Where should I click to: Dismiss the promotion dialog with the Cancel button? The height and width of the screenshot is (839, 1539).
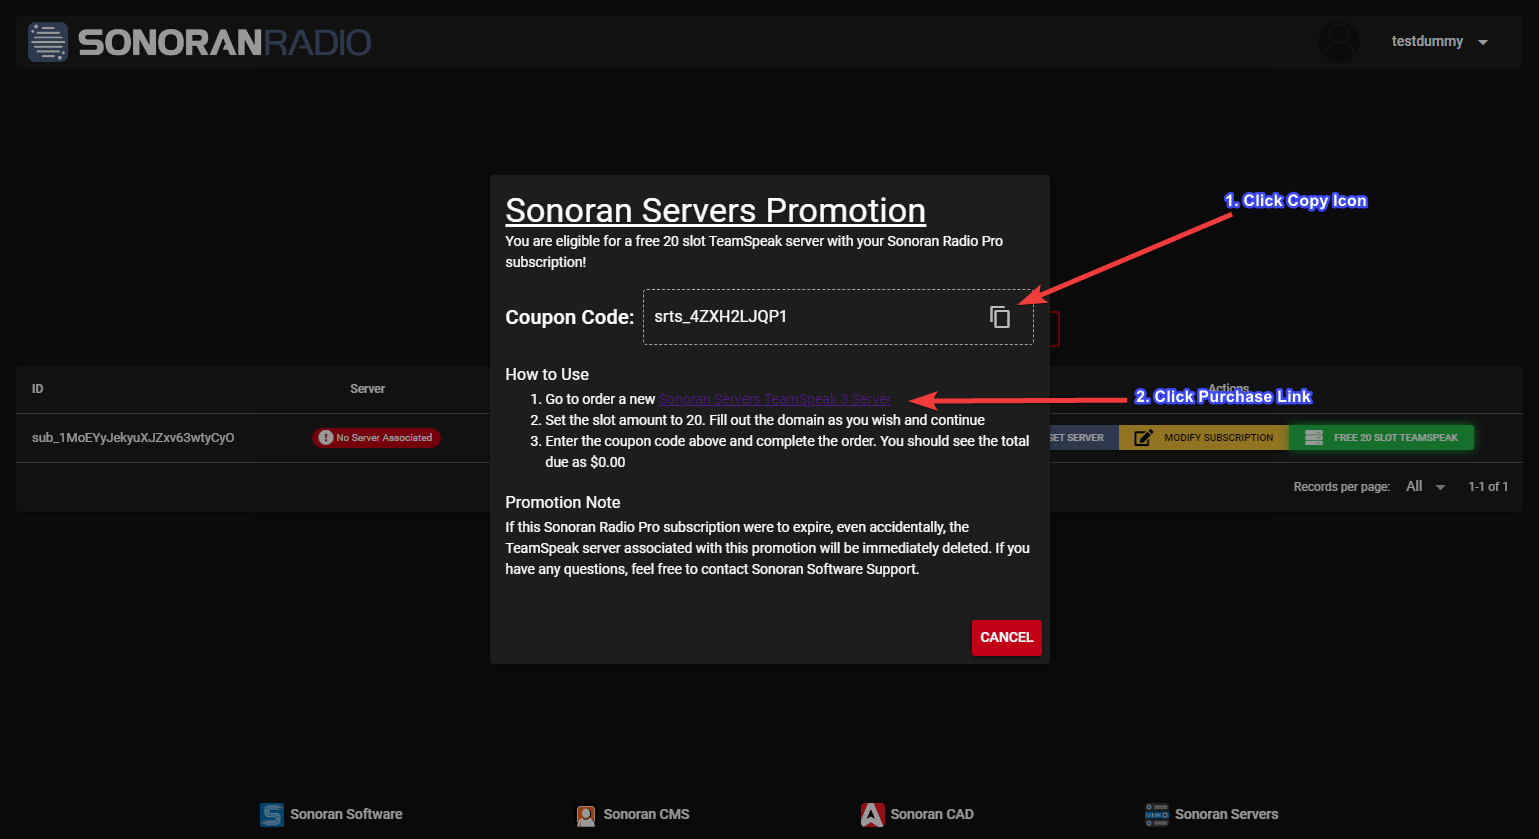[x=1006, y=638]
